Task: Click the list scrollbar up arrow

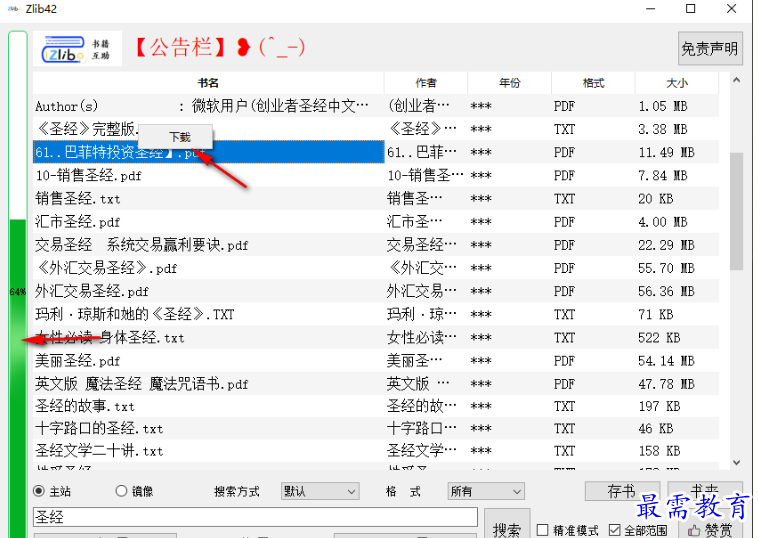Action: pyautogui.click(x=736, y=80)
